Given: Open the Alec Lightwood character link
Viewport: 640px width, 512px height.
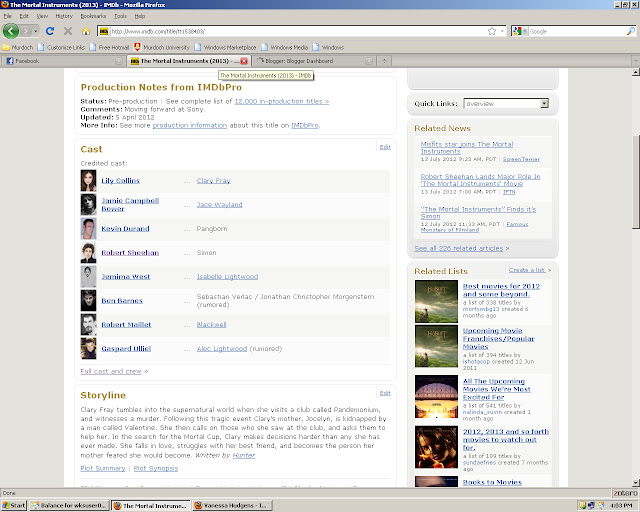Looking at the screenshot, I should coord(222,349).
